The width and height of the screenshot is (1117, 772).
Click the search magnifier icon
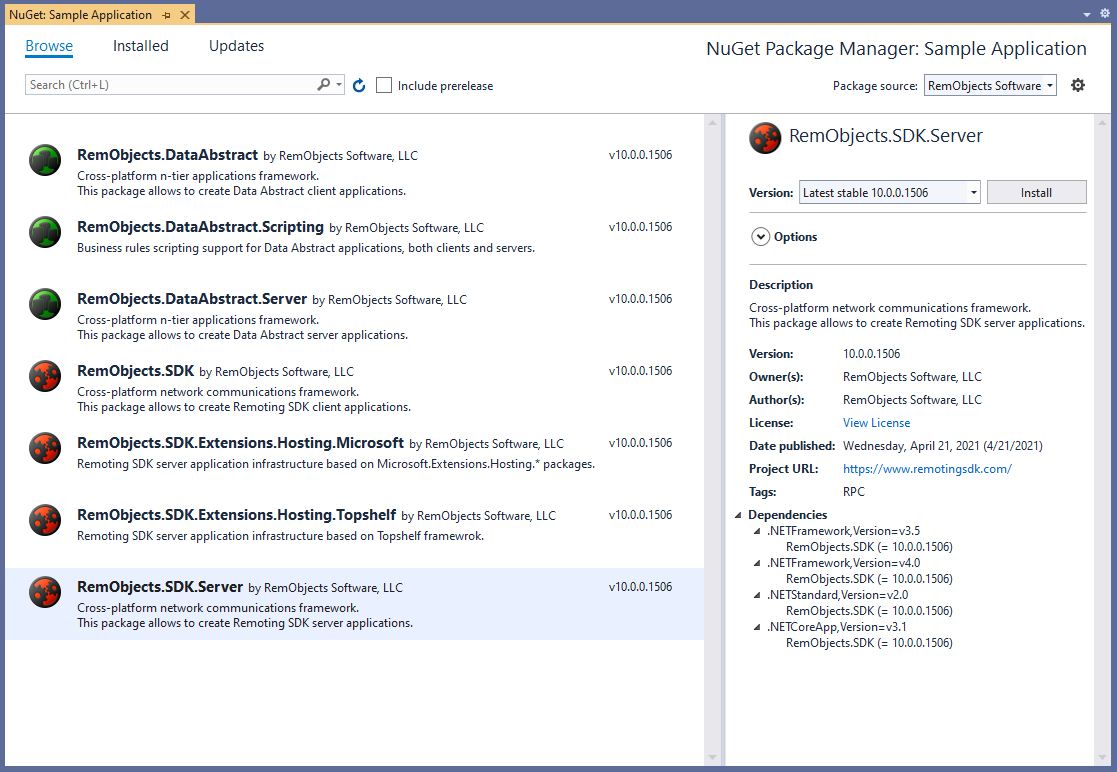point(323,85)
